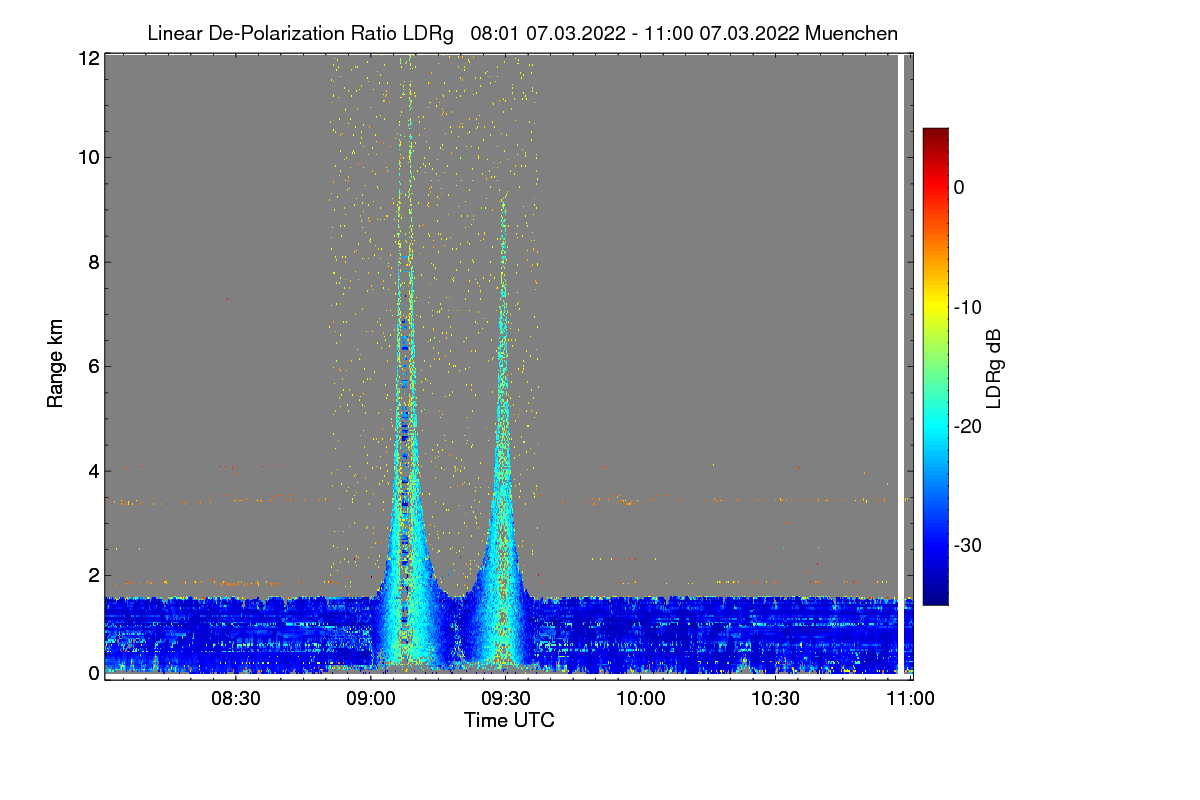Click the 'LDRg dB' colorbar label
The image size is (1200, 800).
(994, 367)
